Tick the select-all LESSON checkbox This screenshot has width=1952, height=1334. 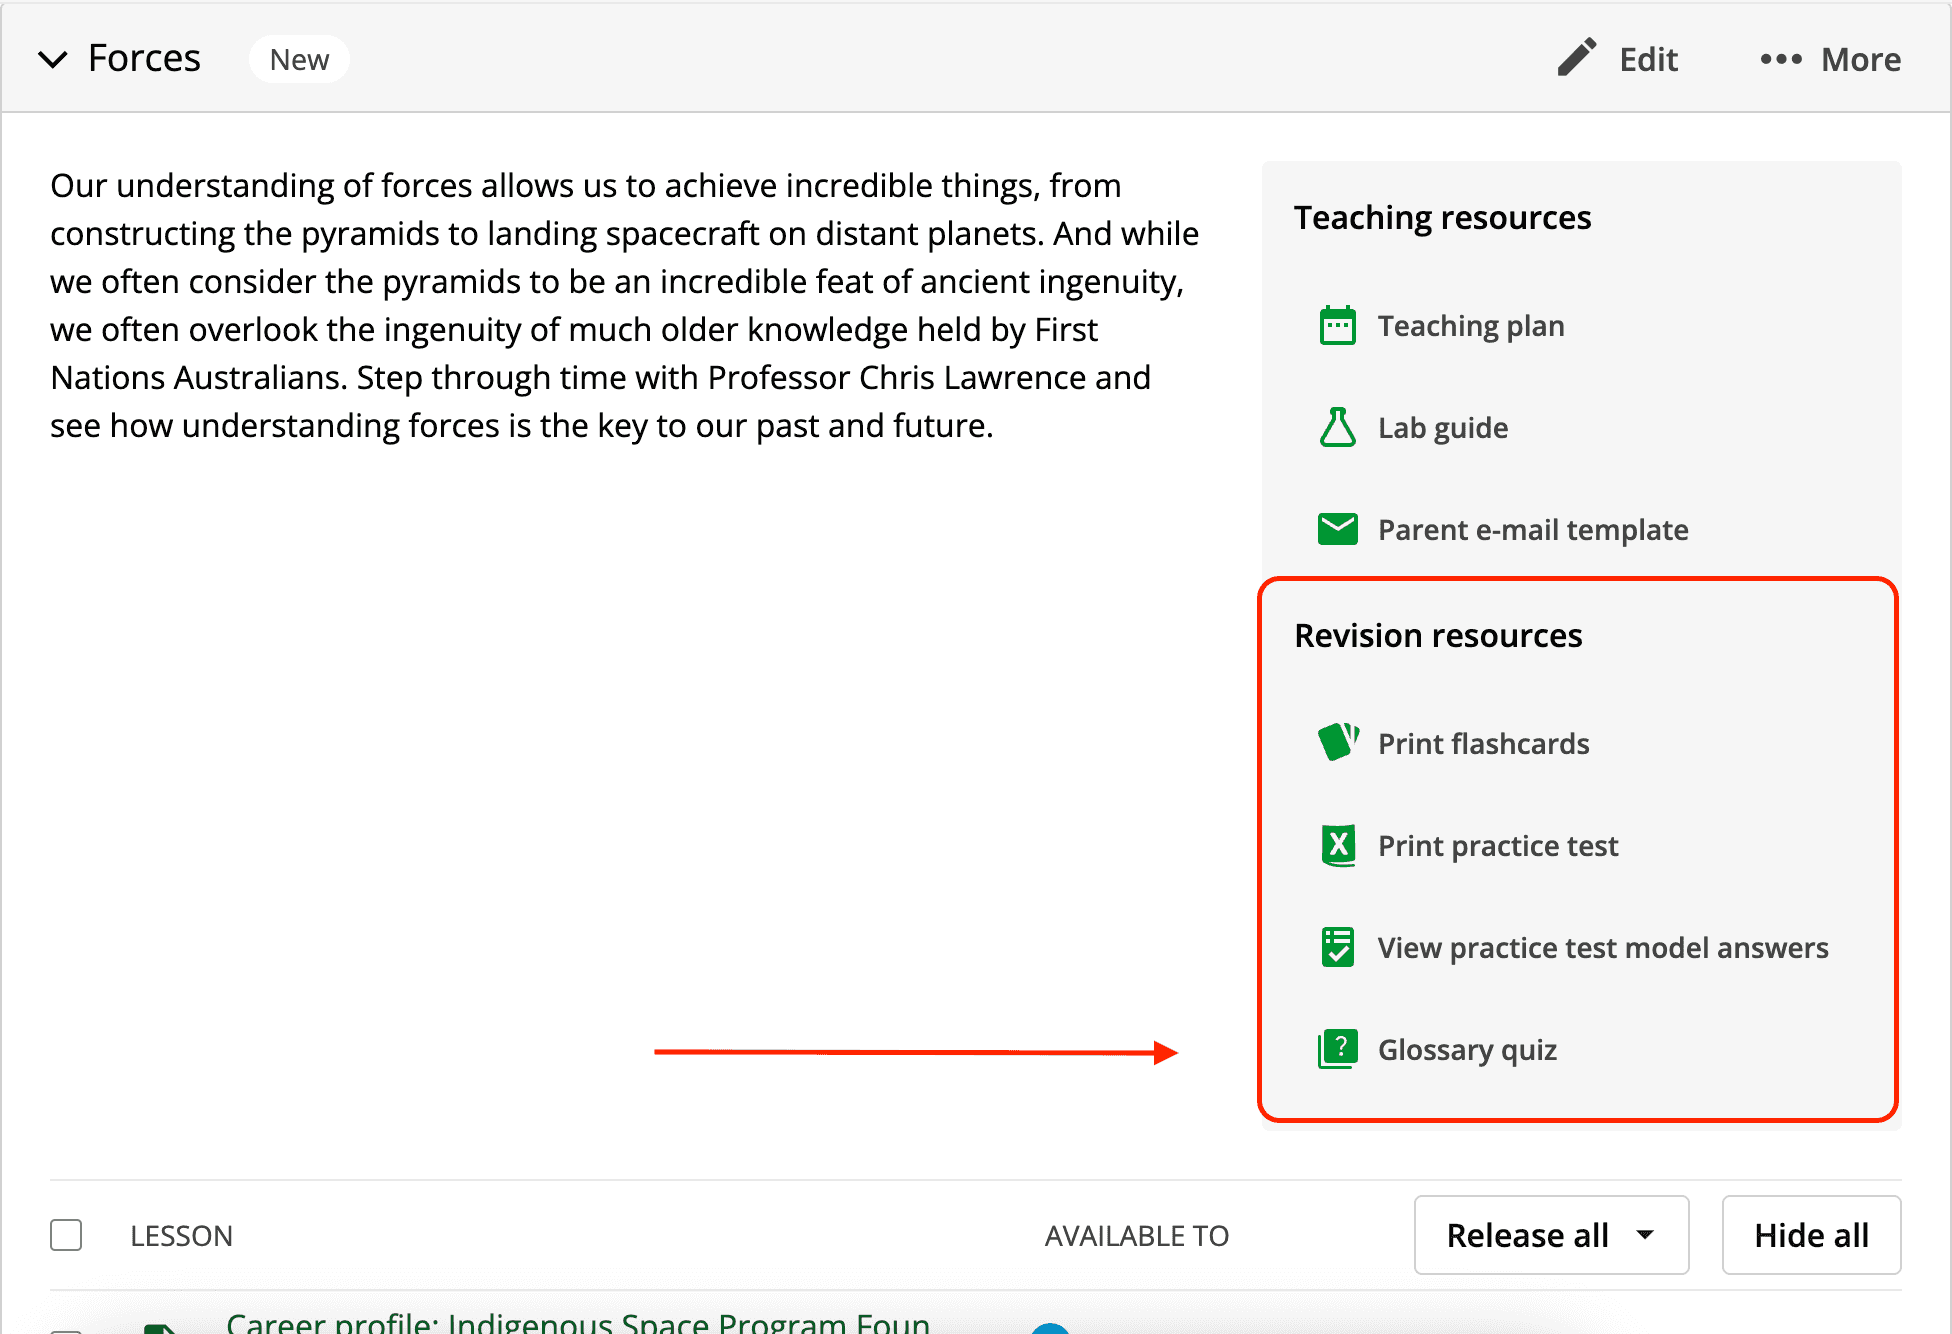tap(66, 1235)
